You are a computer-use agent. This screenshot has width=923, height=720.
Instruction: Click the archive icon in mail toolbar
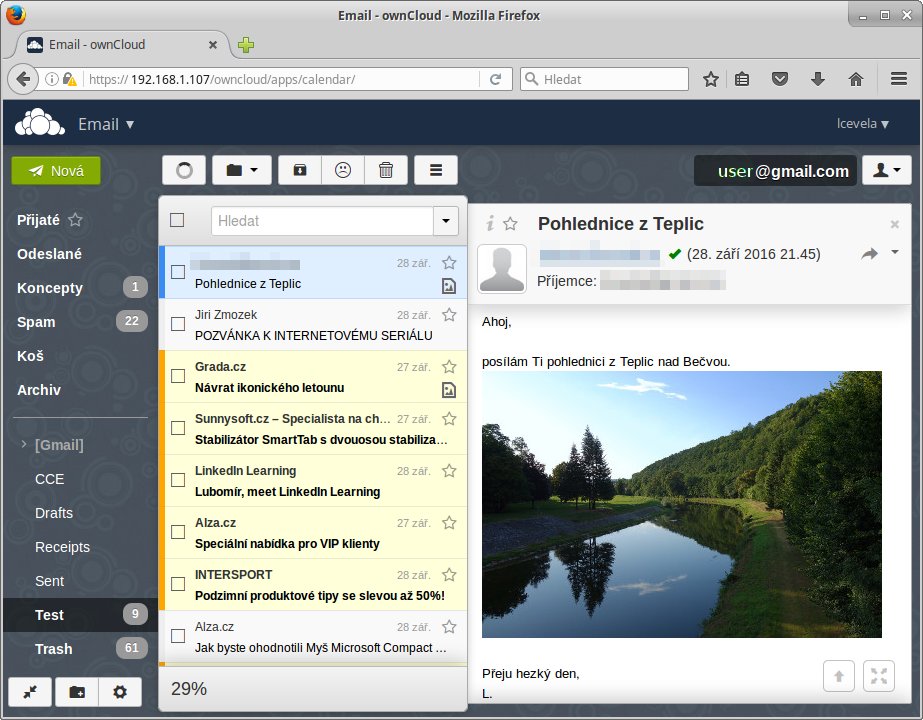point(299,170)
